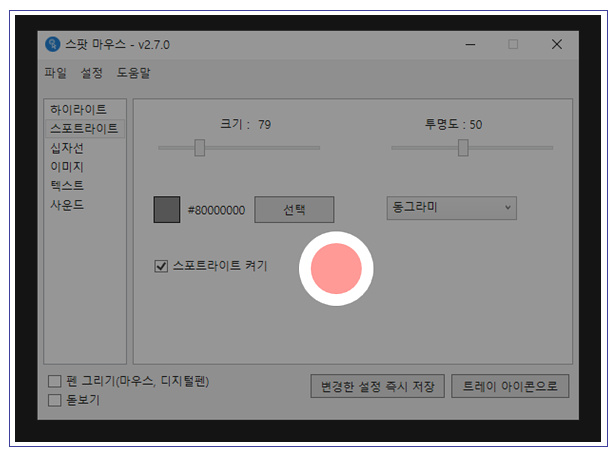Open the 도움말 menu
Image resolution: width=616 pixels, height=457 pixels.
click(134, 73)
